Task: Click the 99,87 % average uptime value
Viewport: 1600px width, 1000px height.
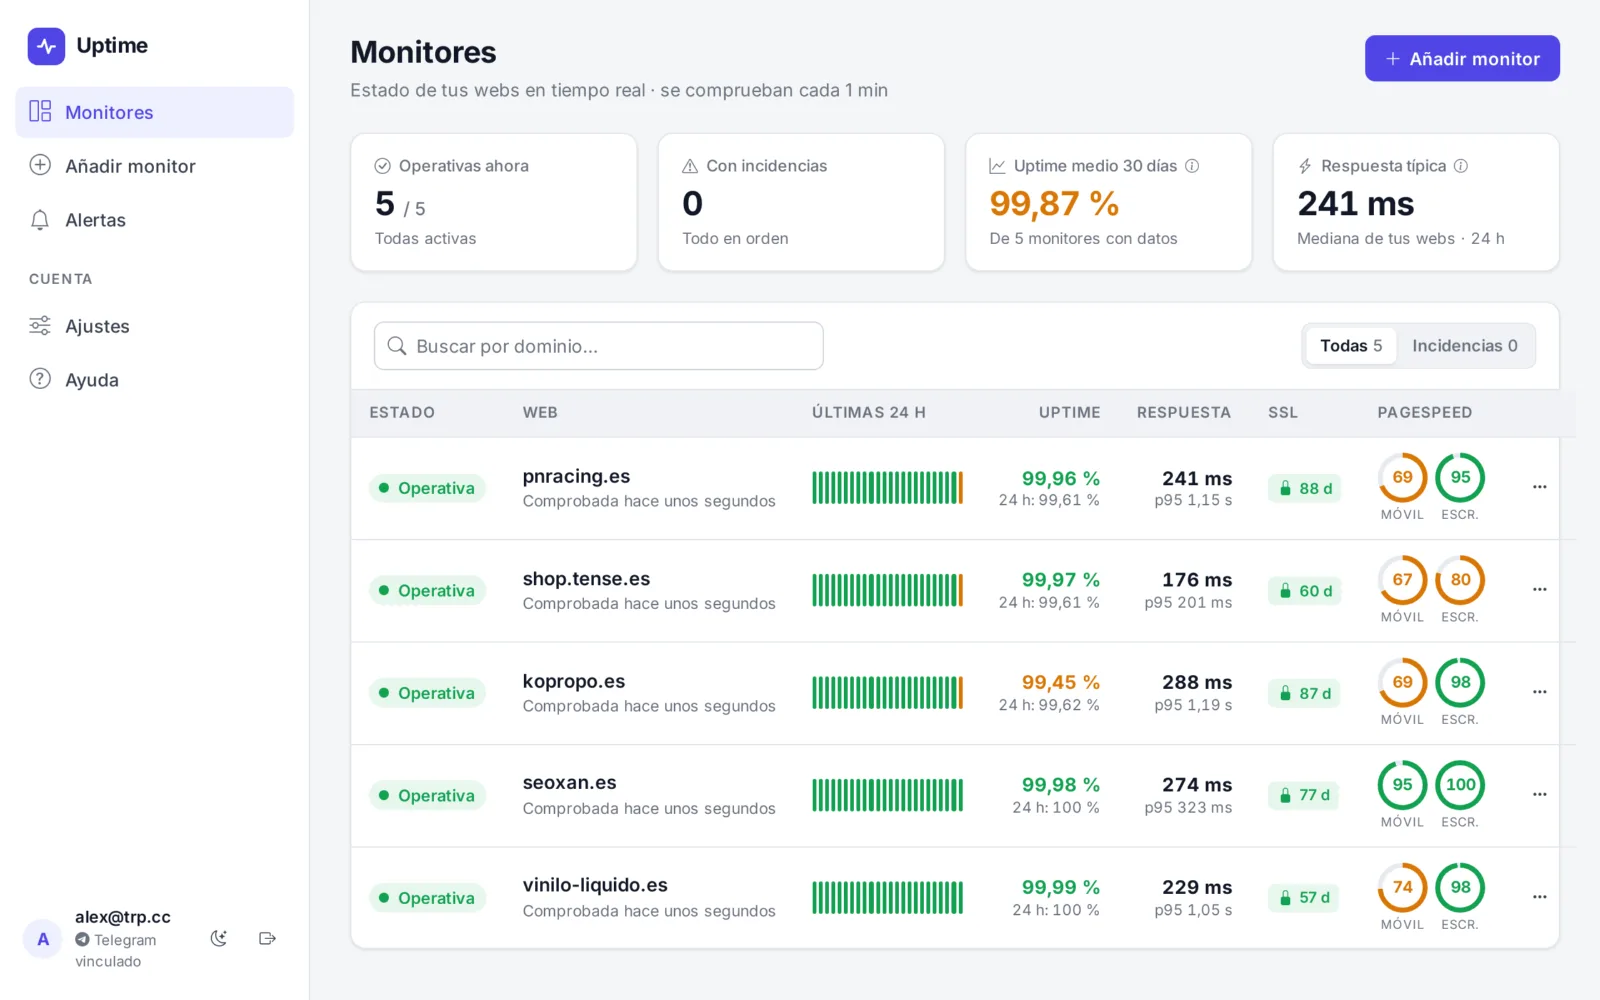Action: click(x=1054, y=204)
